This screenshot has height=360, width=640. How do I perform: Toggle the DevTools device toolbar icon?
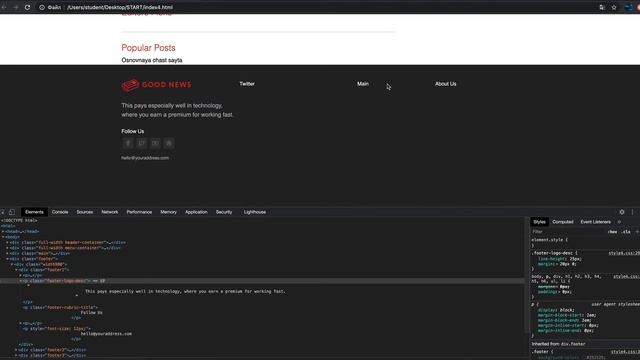tap(12, 212)
